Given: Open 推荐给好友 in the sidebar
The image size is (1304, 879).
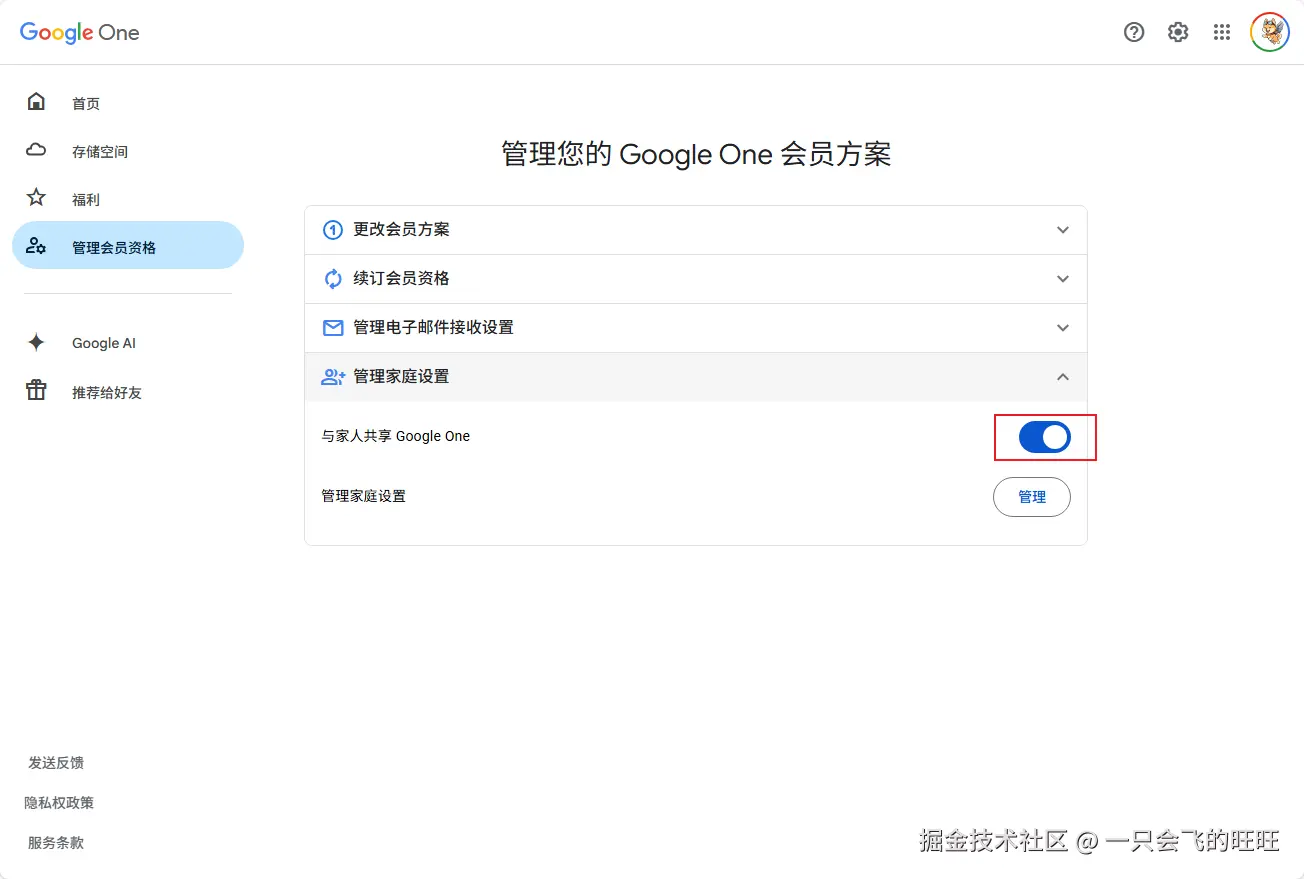Looking at the screenshot, I should coord(128,392).
